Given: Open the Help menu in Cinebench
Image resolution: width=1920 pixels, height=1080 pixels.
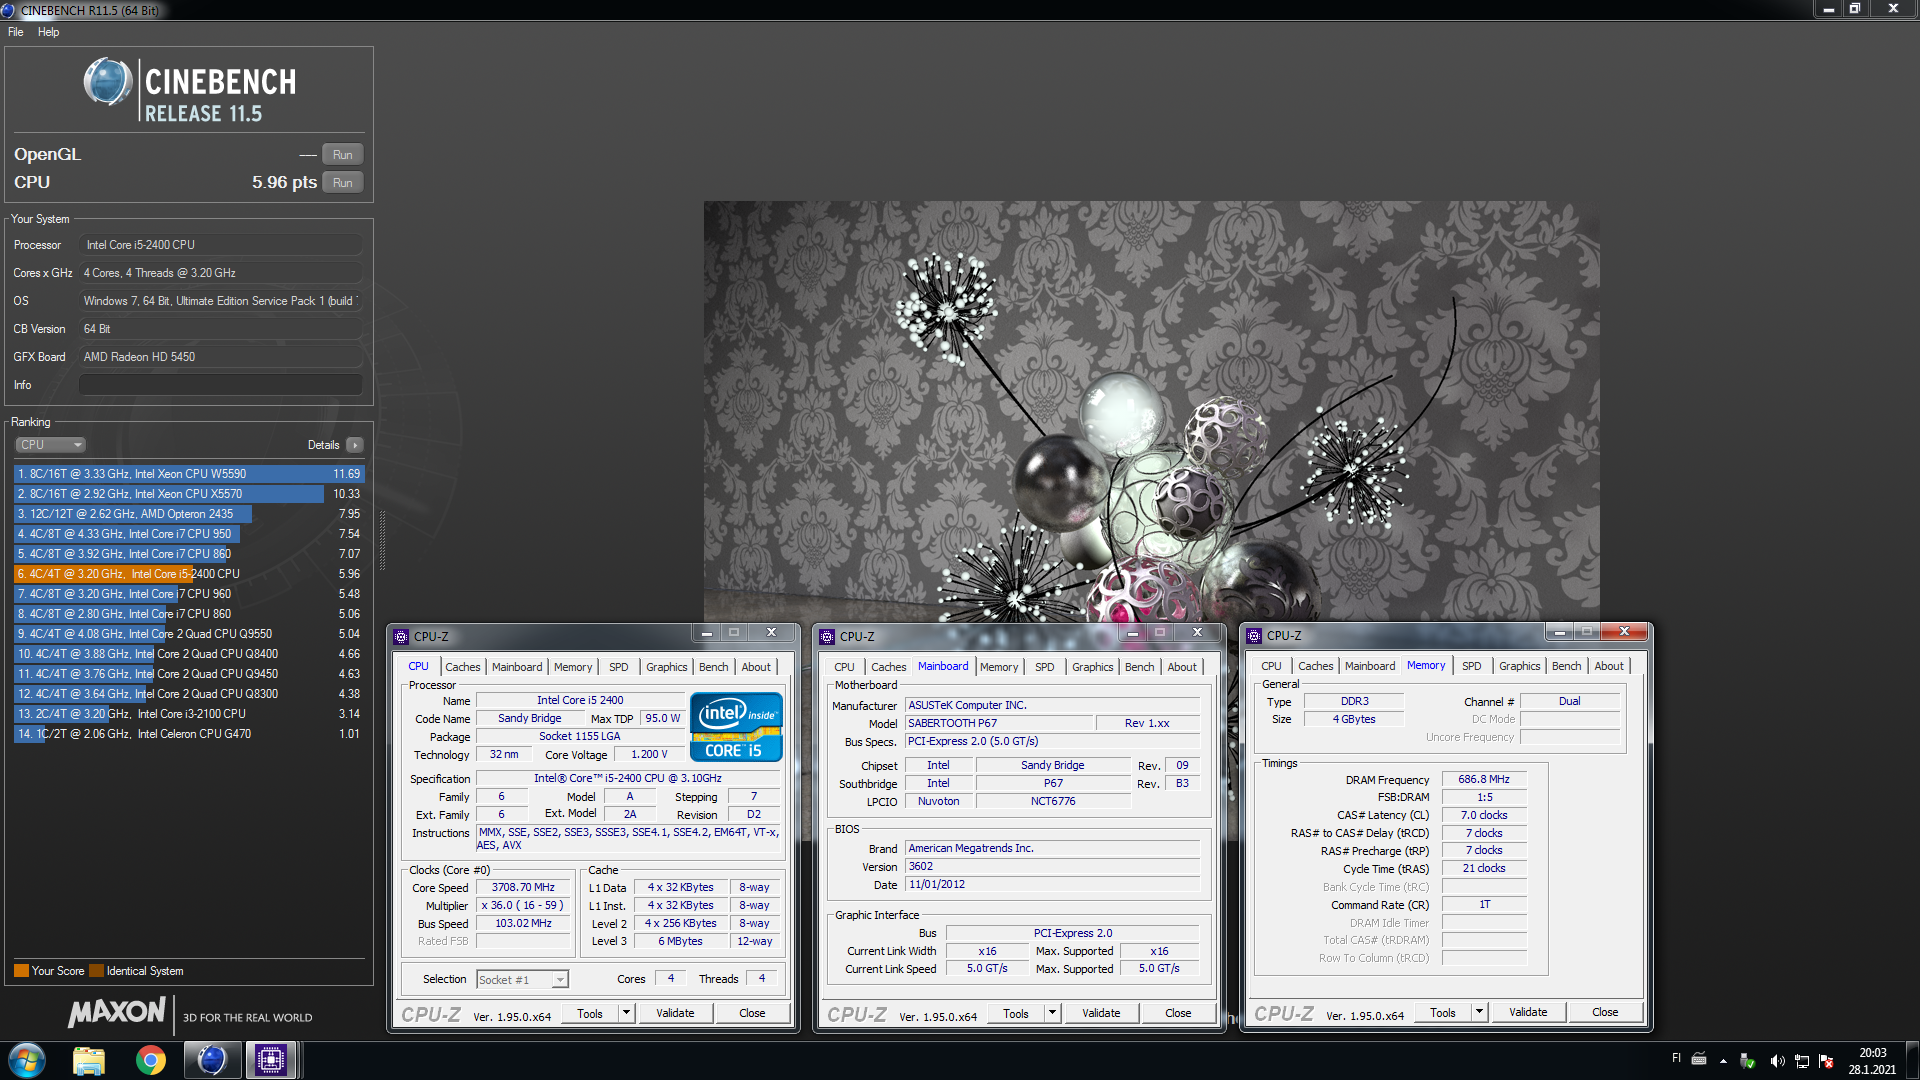Looking at the screenshot, I should tap(48, 32).
